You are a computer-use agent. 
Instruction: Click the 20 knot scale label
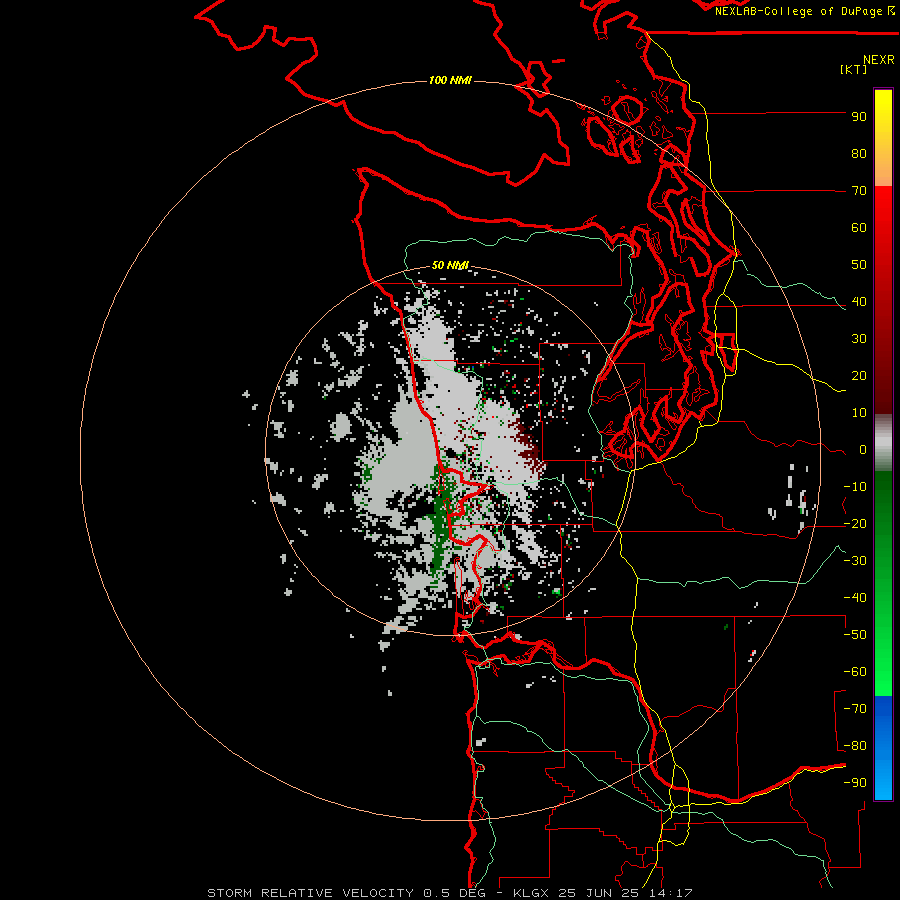pos(859,376)
